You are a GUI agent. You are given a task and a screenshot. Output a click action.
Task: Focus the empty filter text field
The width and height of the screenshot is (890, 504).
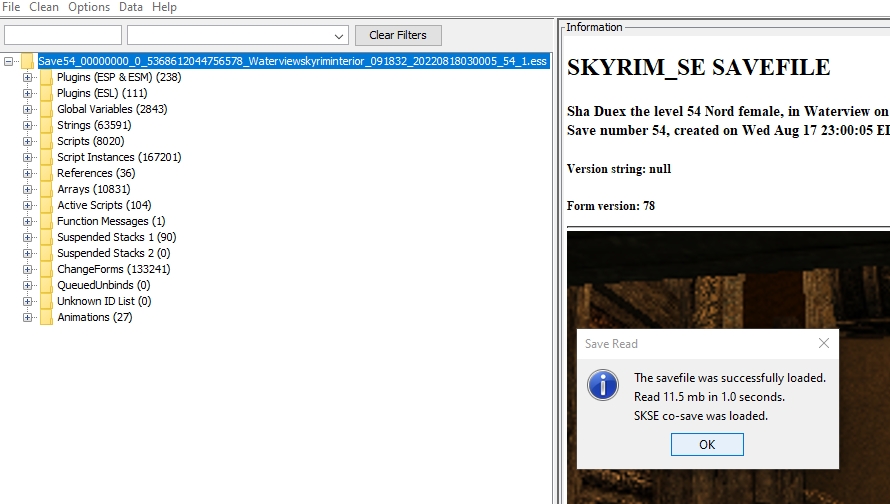(x=63, y=35)
